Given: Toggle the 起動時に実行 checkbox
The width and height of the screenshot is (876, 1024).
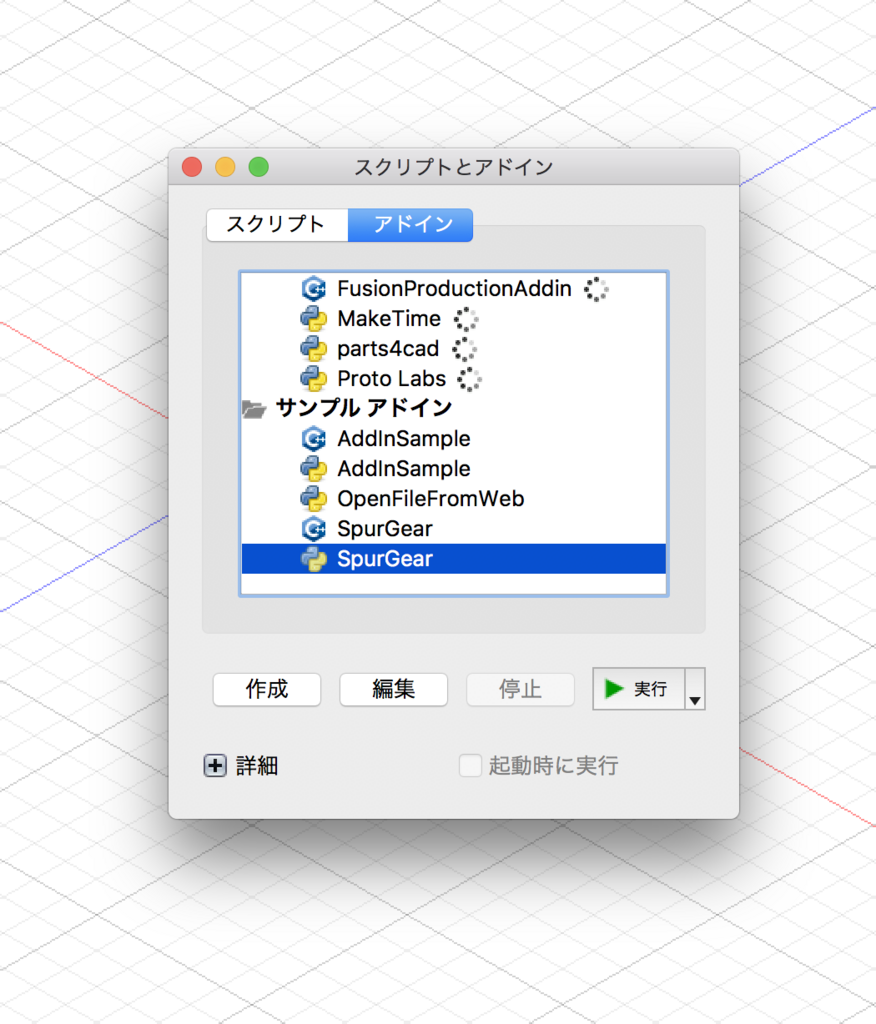Looking at the screenshot, I should [x=470, y=765].
